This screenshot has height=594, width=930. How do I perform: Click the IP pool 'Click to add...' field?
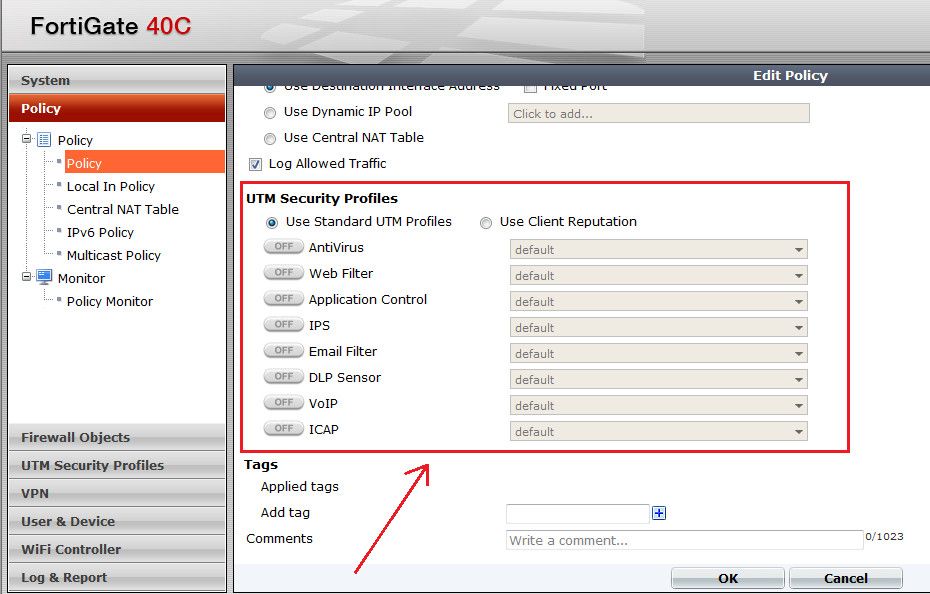pos(658,113)
